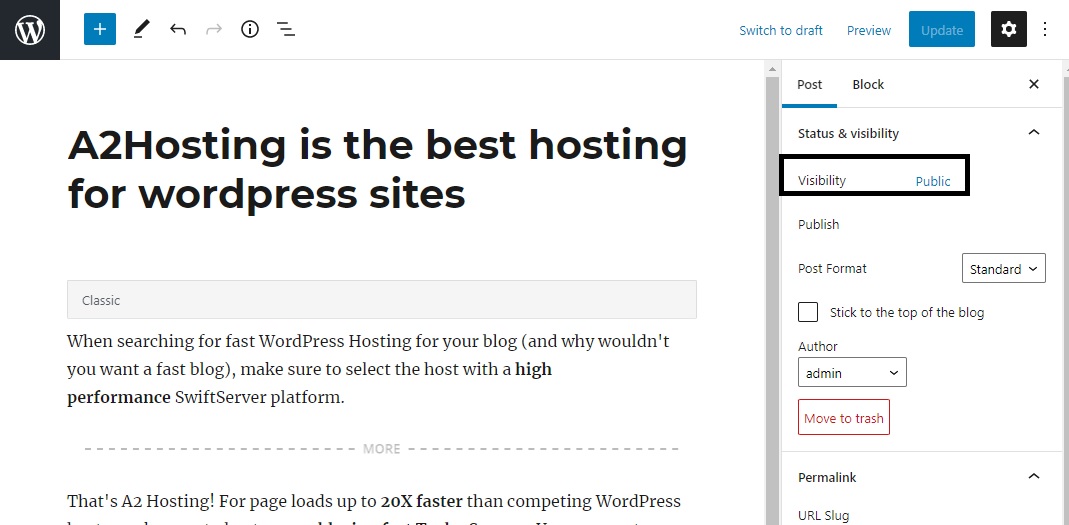Click the Post Format label
Screen dimensions: 1069x525
tap(832, 269)
